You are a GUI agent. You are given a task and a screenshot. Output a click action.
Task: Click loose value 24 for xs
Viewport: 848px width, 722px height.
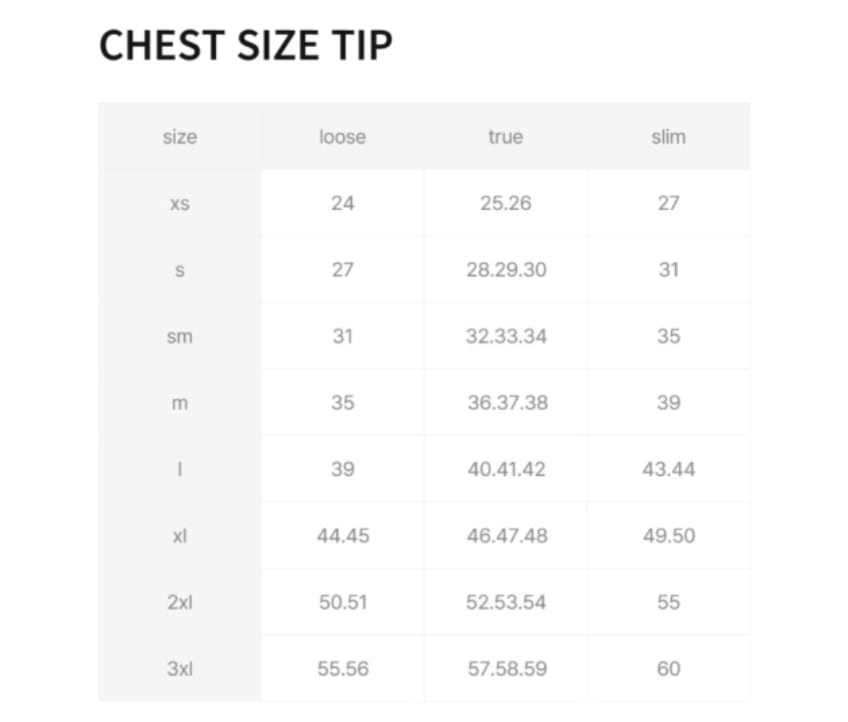coord(342,204)
